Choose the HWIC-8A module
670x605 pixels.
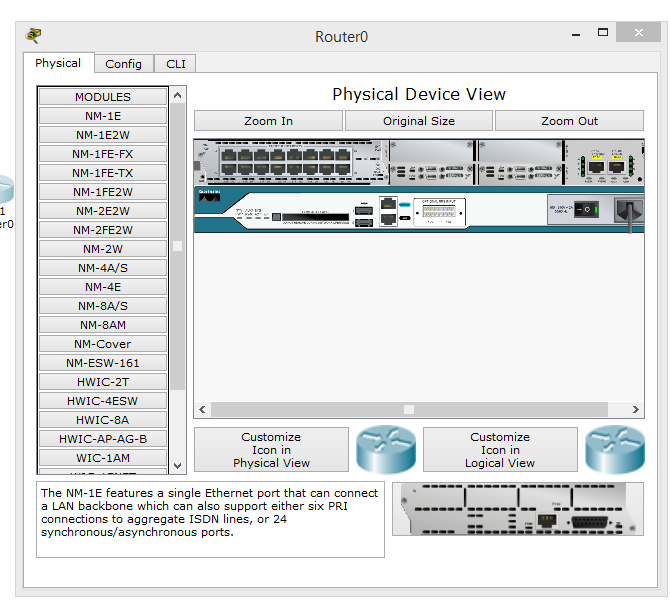pos(103,420)
